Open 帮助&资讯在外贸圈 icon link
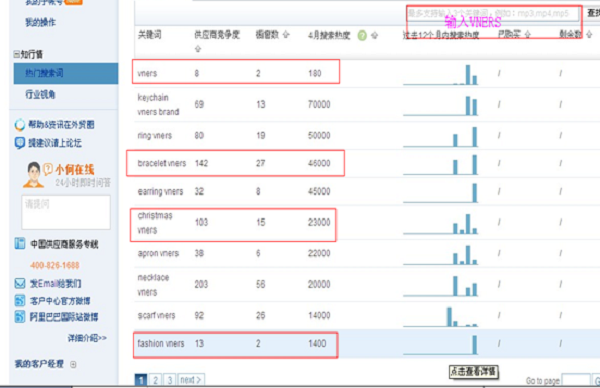 click(x=20, y=125)
